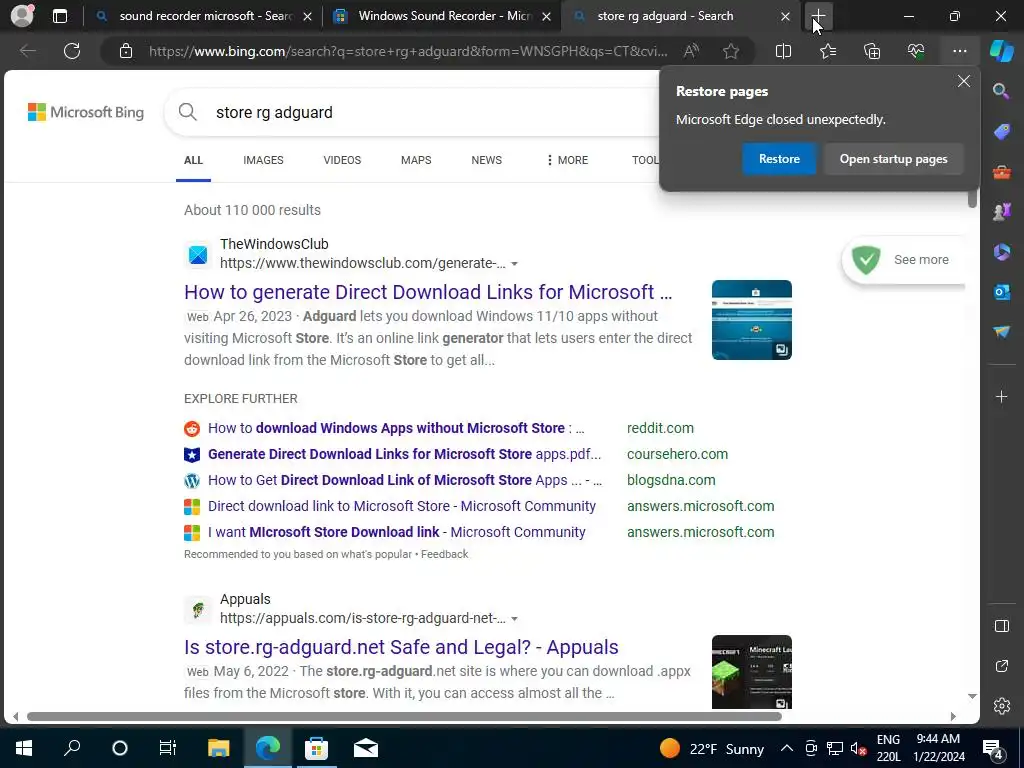This screenshot has height=768, width=1024.
Task: Click Open startup pages button
Action: [x=893, y=159]
